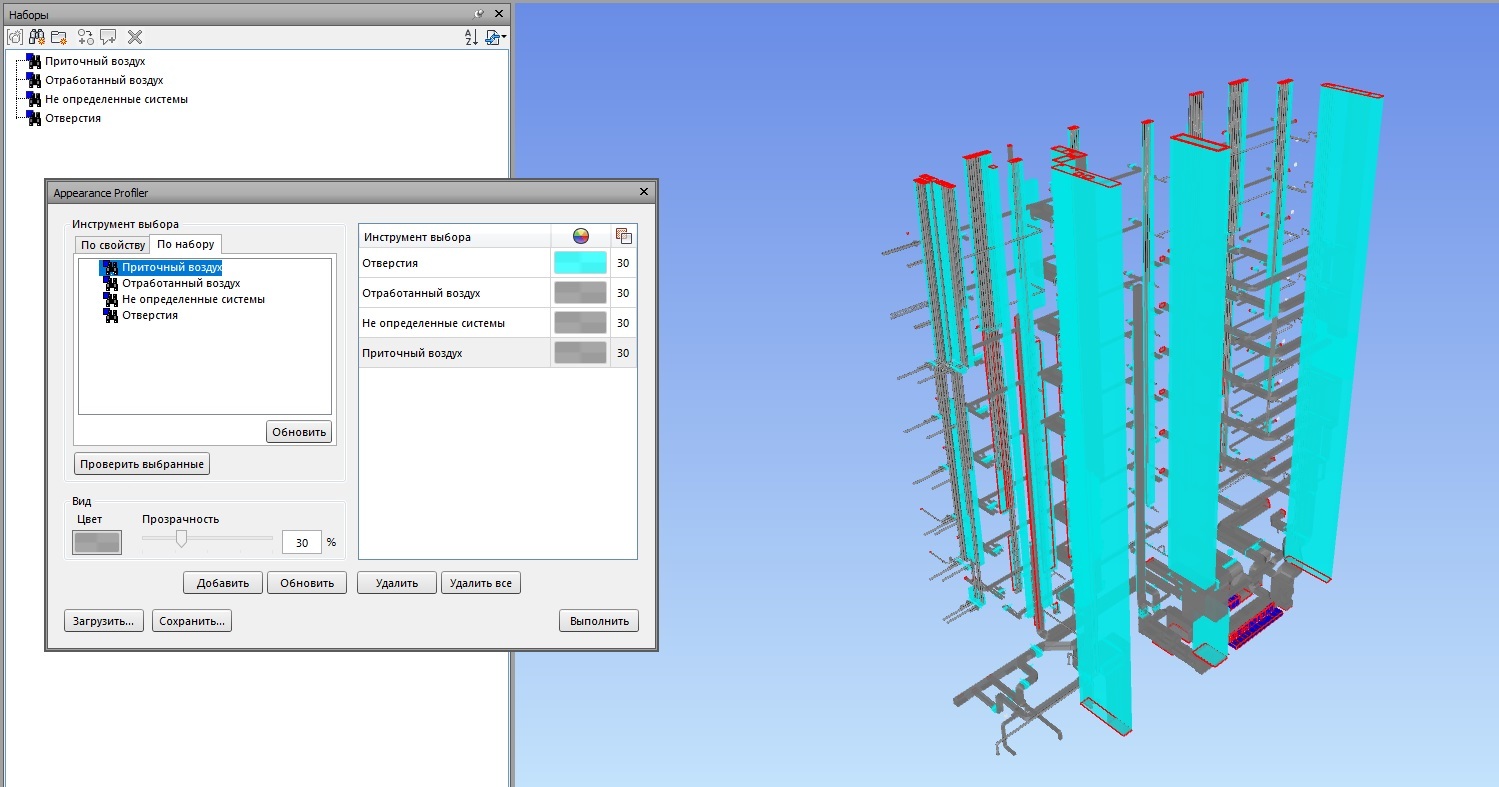This screenshot has width=1499, height=787.
Task: Click transparency value 30 in Отверстия row
Action: 623,263
